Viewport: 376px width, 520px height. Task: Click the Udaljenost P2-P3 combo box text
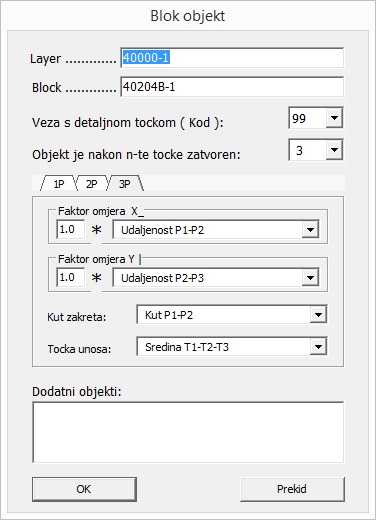(x=162, y=278)
